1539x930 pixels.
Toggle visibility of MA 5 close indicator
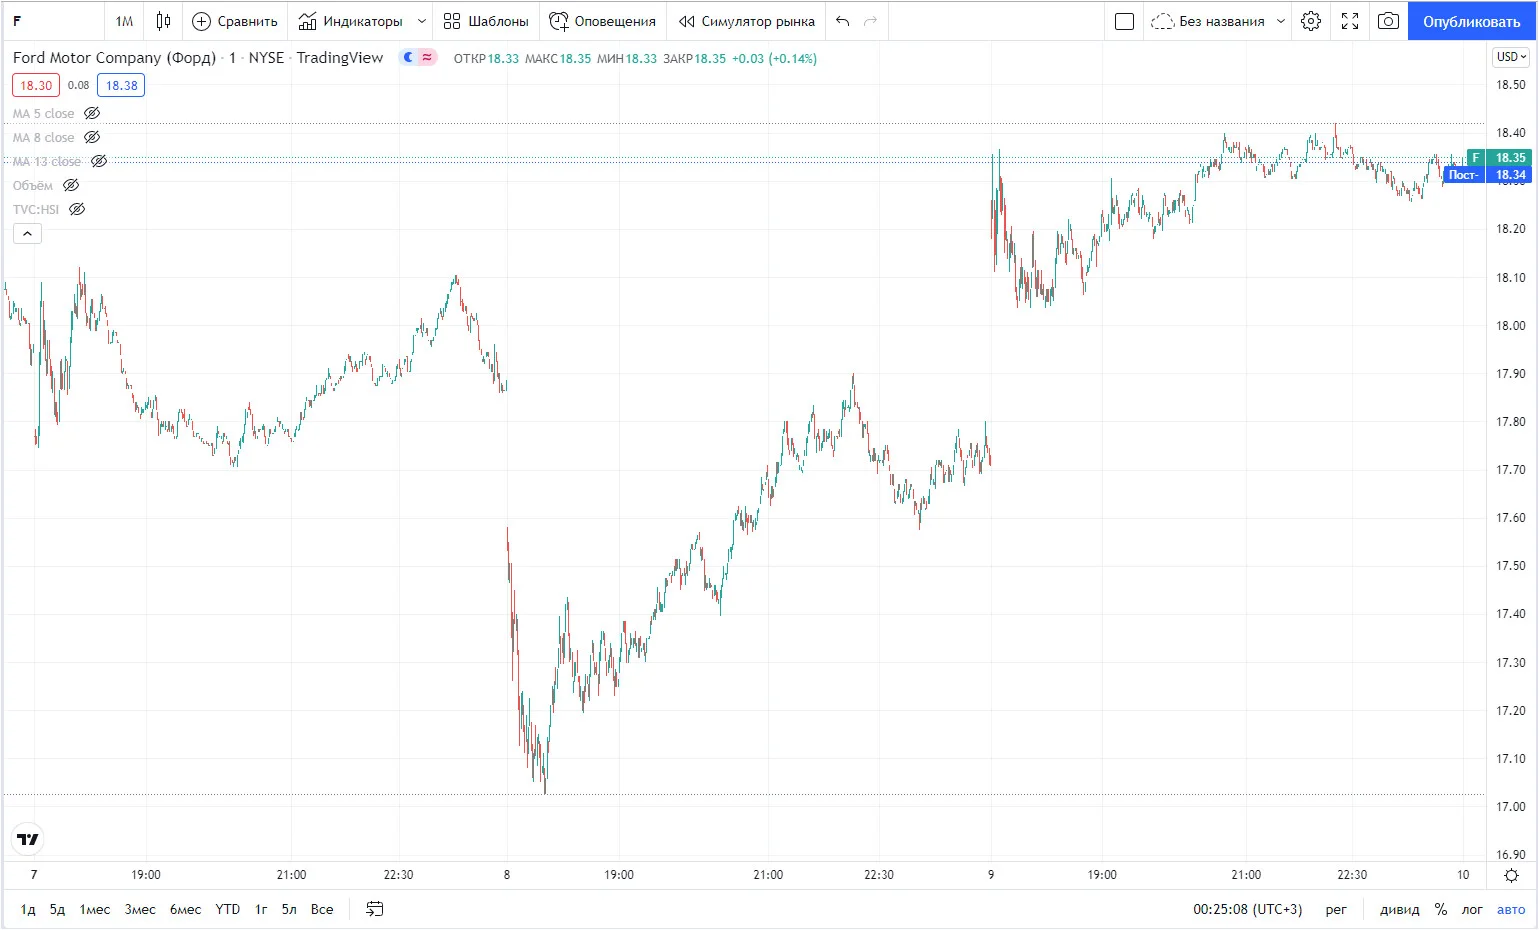tap(92, 113)
